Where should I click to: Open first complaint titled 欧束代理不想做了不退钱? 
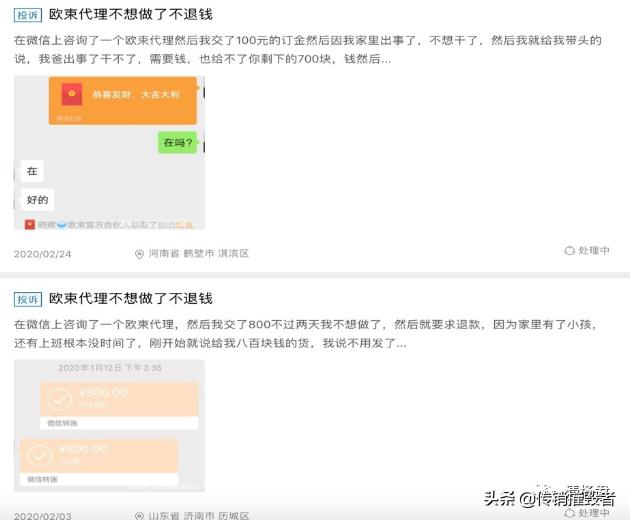[x=131, y=14]
